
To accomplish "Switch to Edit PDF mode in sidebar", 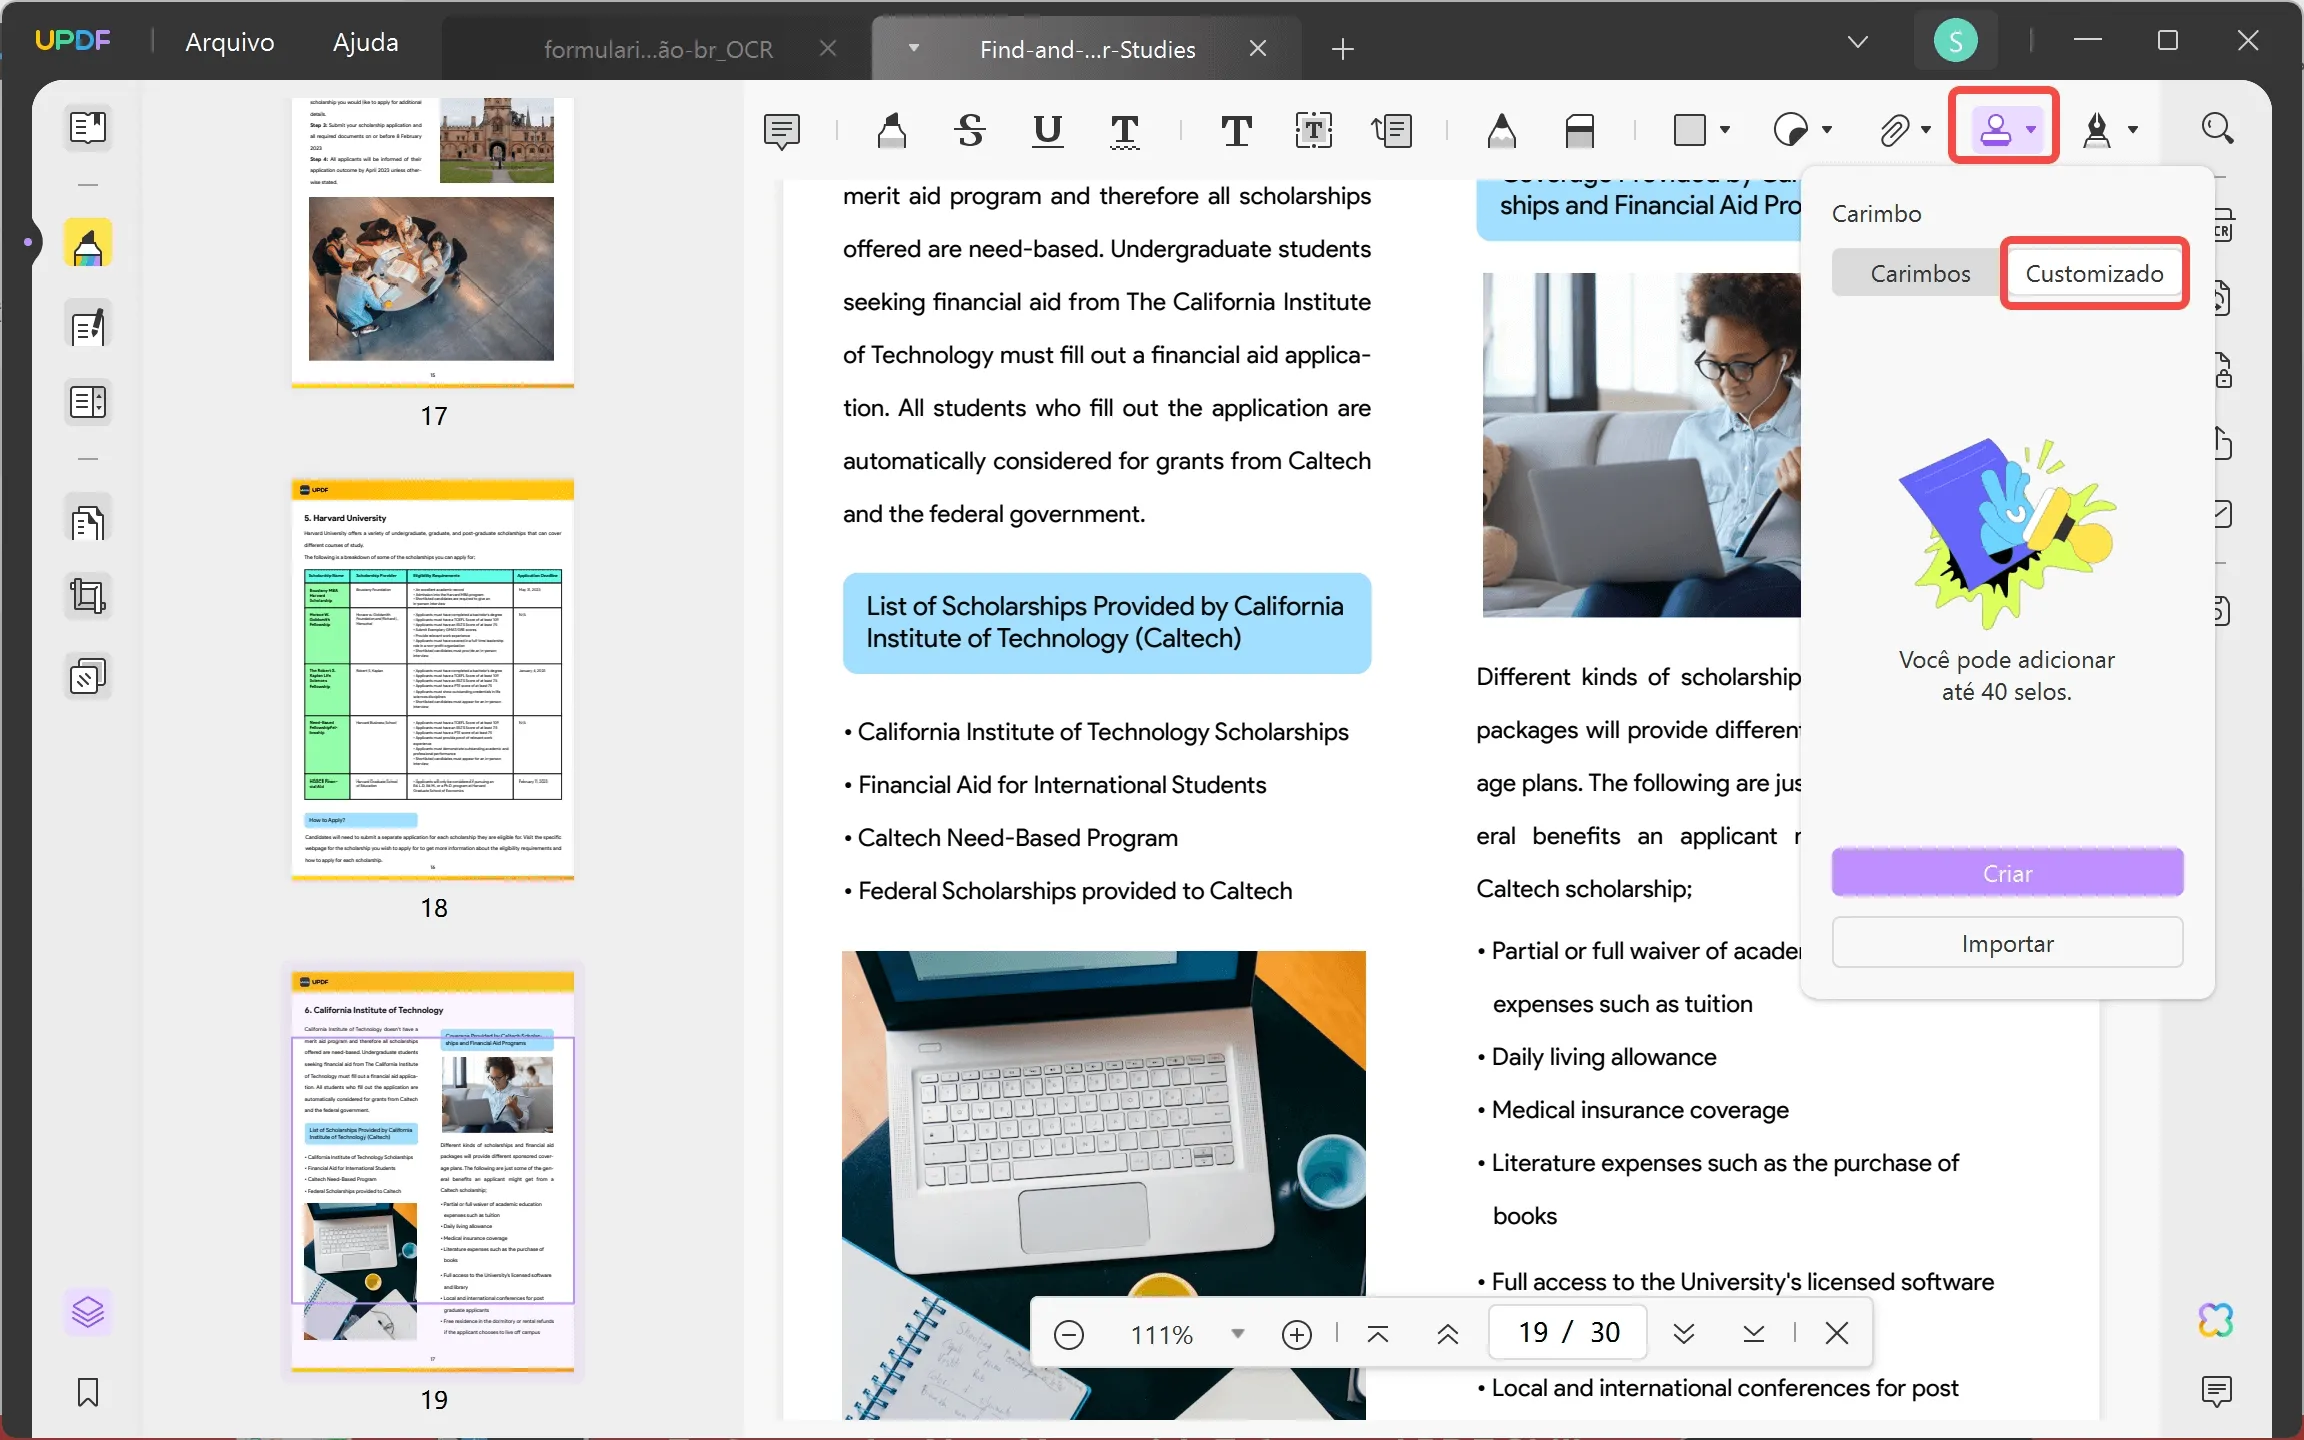I will pos(88,325).
